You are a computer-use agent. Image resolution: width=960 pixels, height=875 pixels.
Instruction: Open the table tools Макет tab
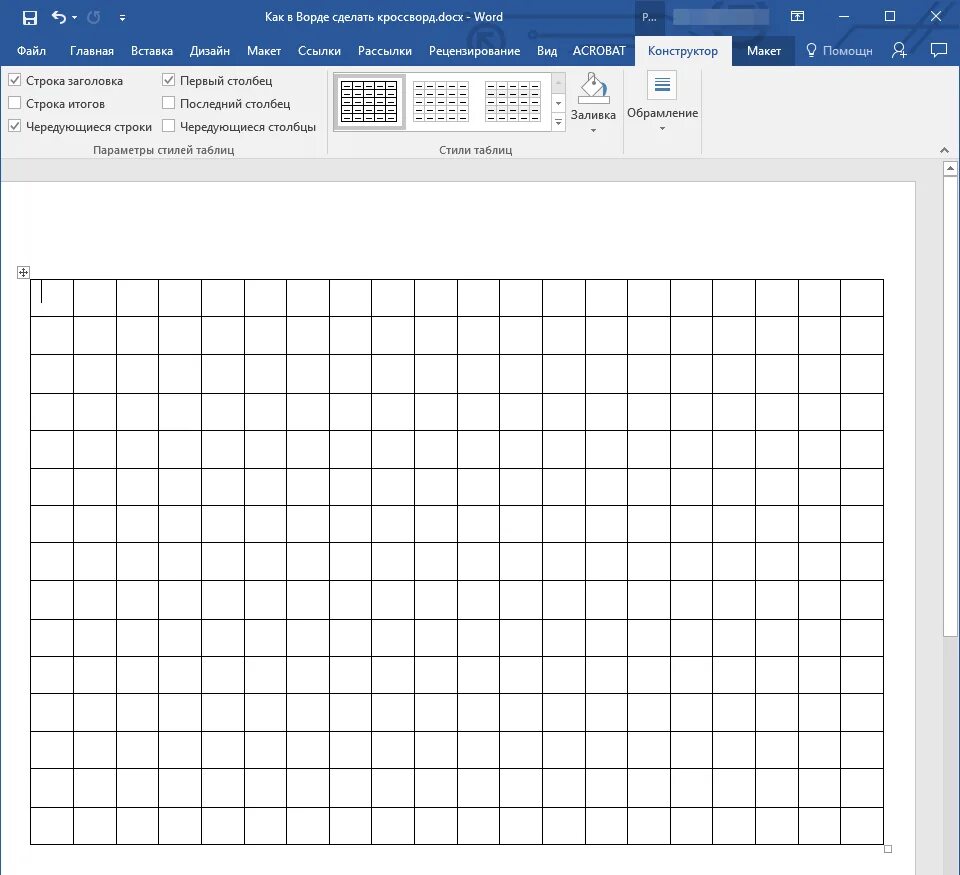pos(763,51)
